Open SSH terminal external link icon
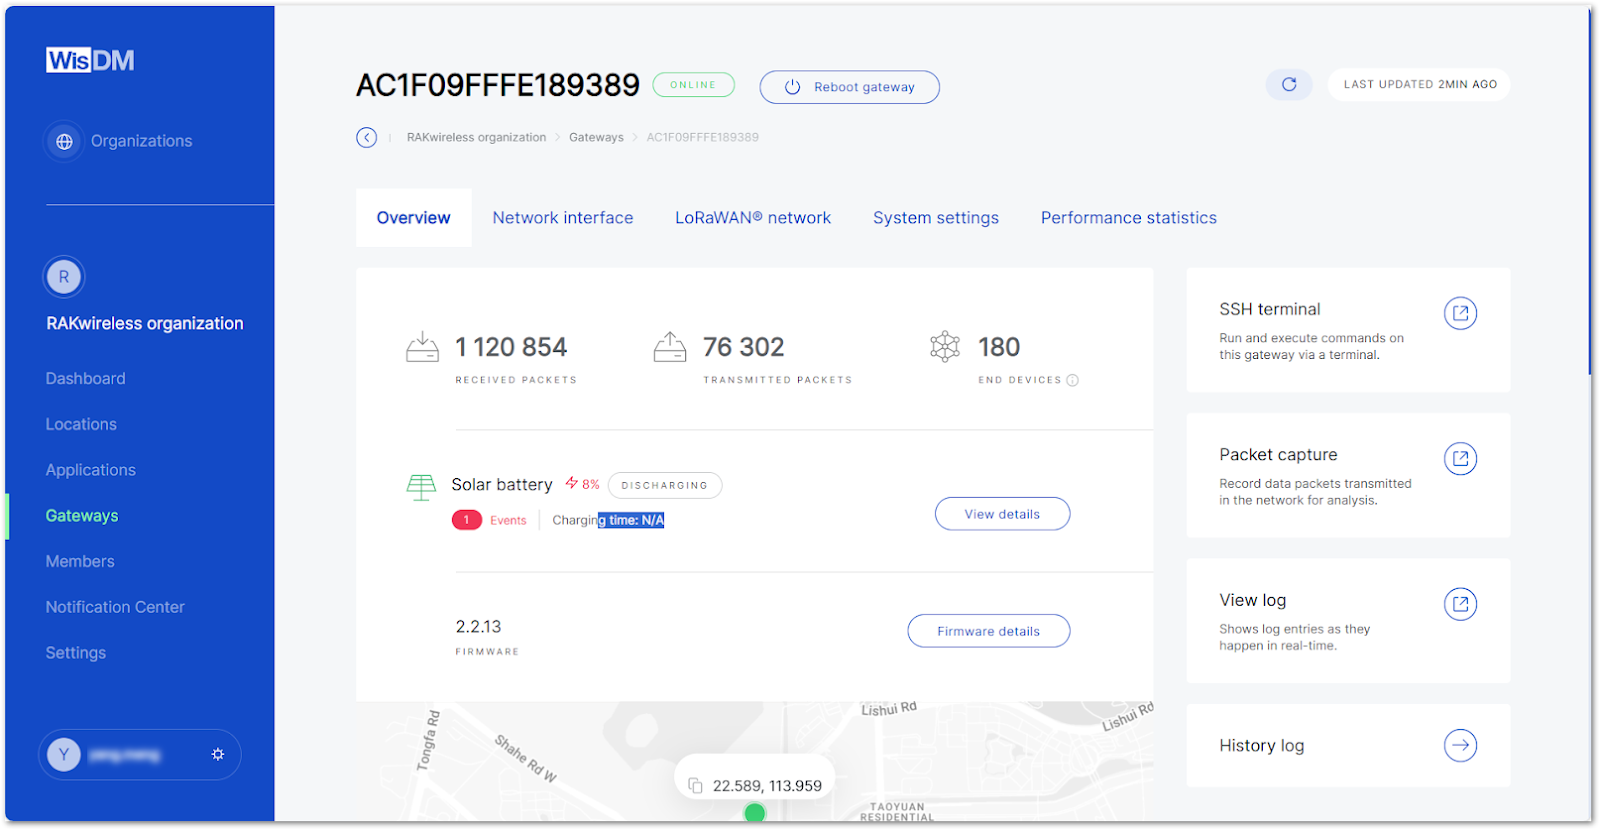 coord(1460,313)
